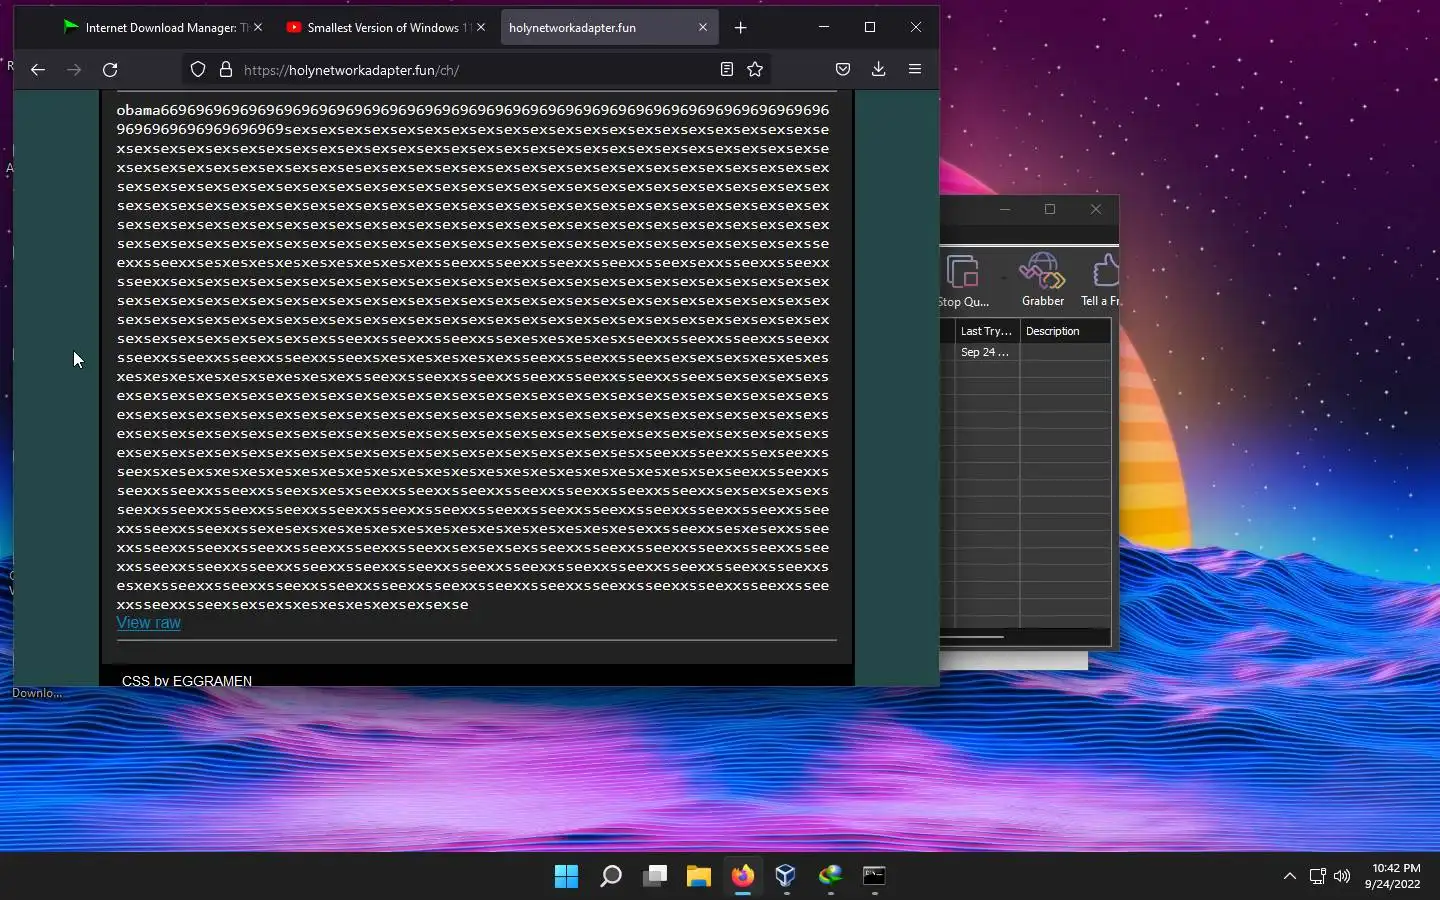1440x900 pixels.
Task: Open Task View on taskbar
Action: pyautogui.click(x=655, y=876)
